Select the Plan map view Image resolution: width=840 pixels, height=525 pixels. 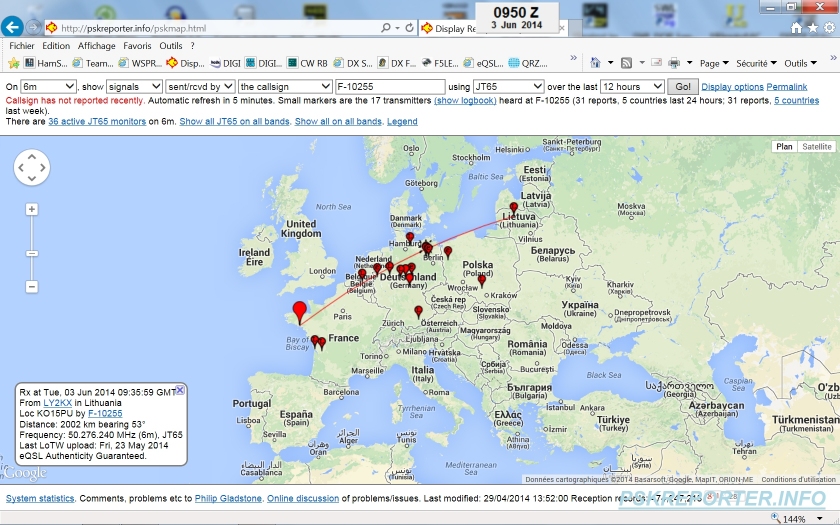coord(785,147)
